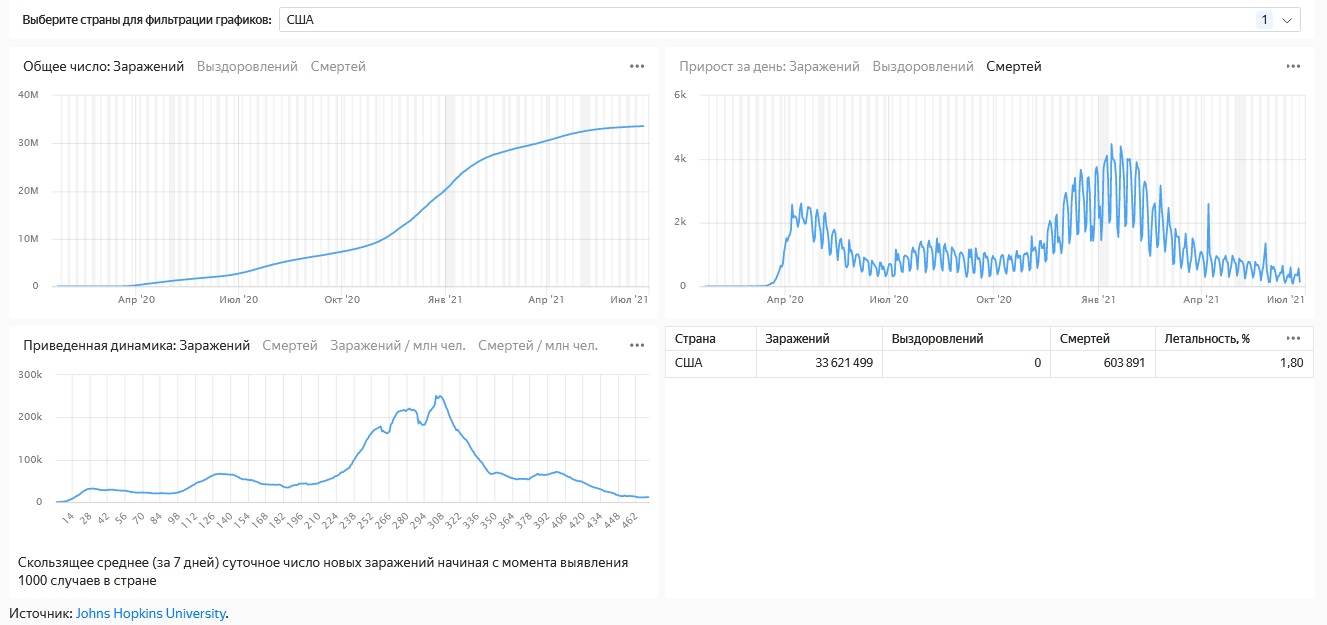Viewport: 1327px width, 625px height.
Task: Click the selected-count badge in the country filter
Action: click(x=1264, y=20)
